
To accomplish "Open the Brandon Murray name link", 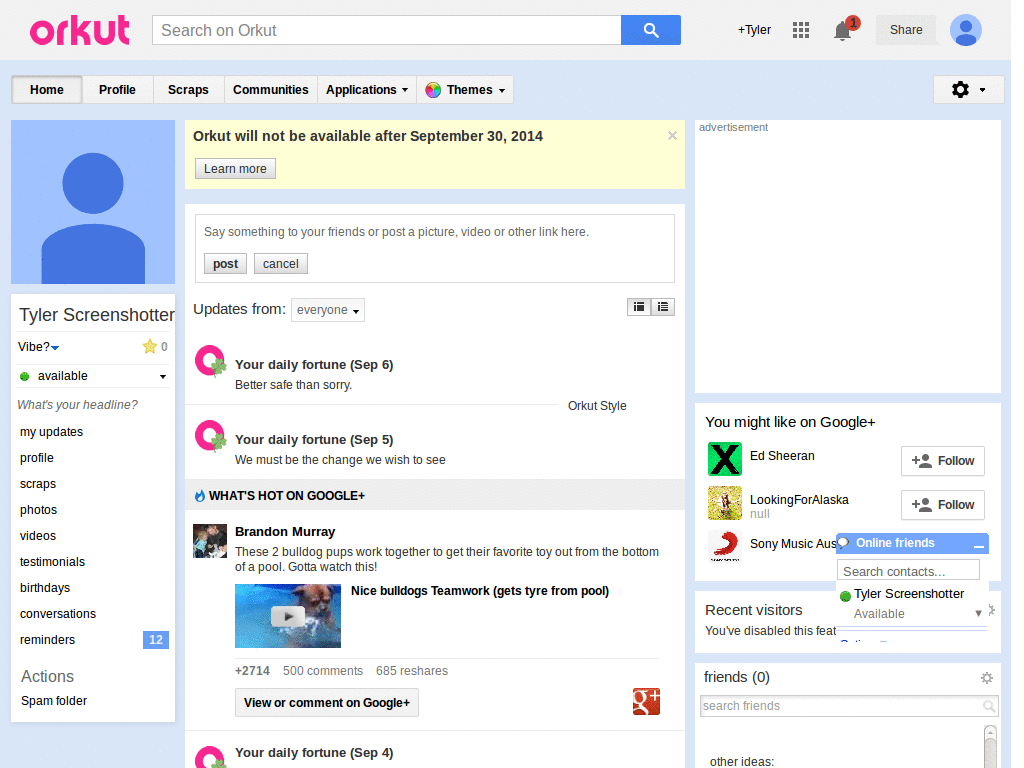I will coord(285,532).
